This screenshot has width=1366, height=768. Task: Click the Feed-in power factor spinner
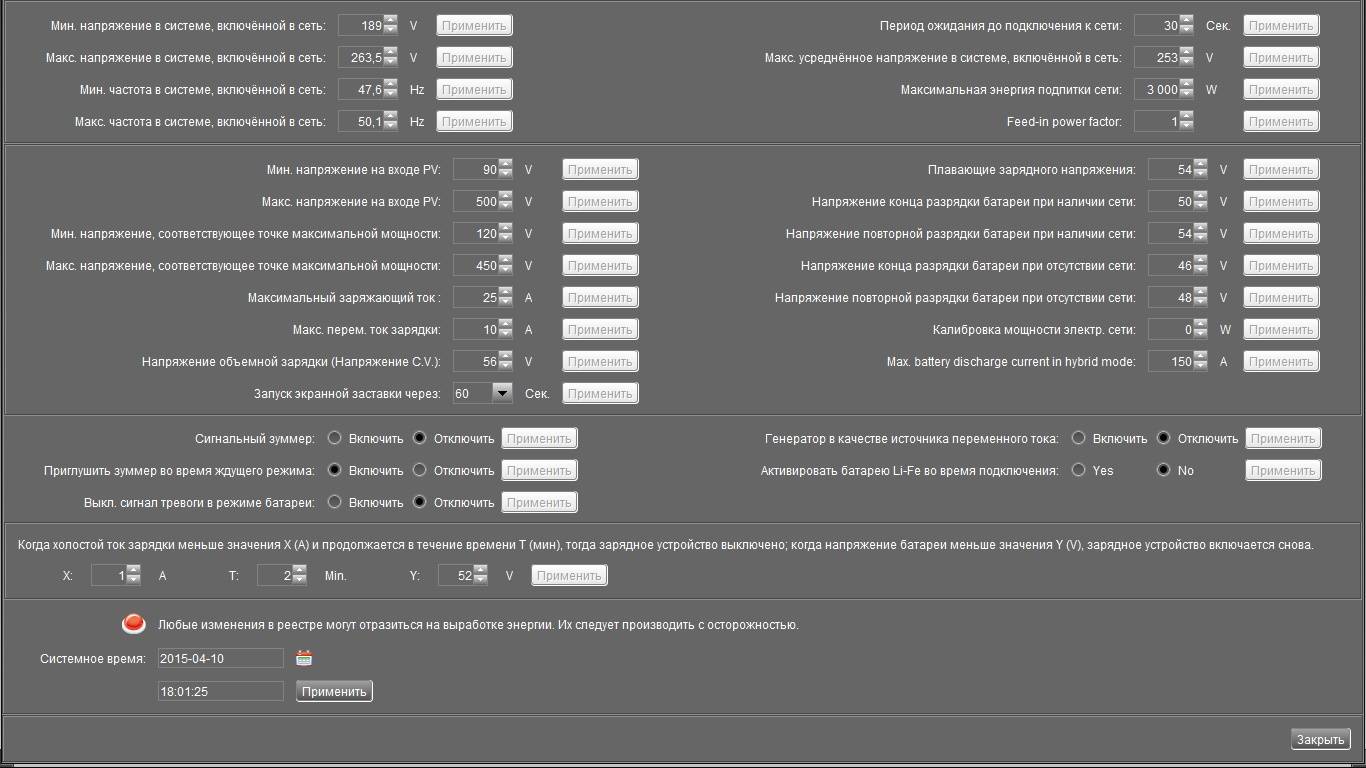(1187, 122)
